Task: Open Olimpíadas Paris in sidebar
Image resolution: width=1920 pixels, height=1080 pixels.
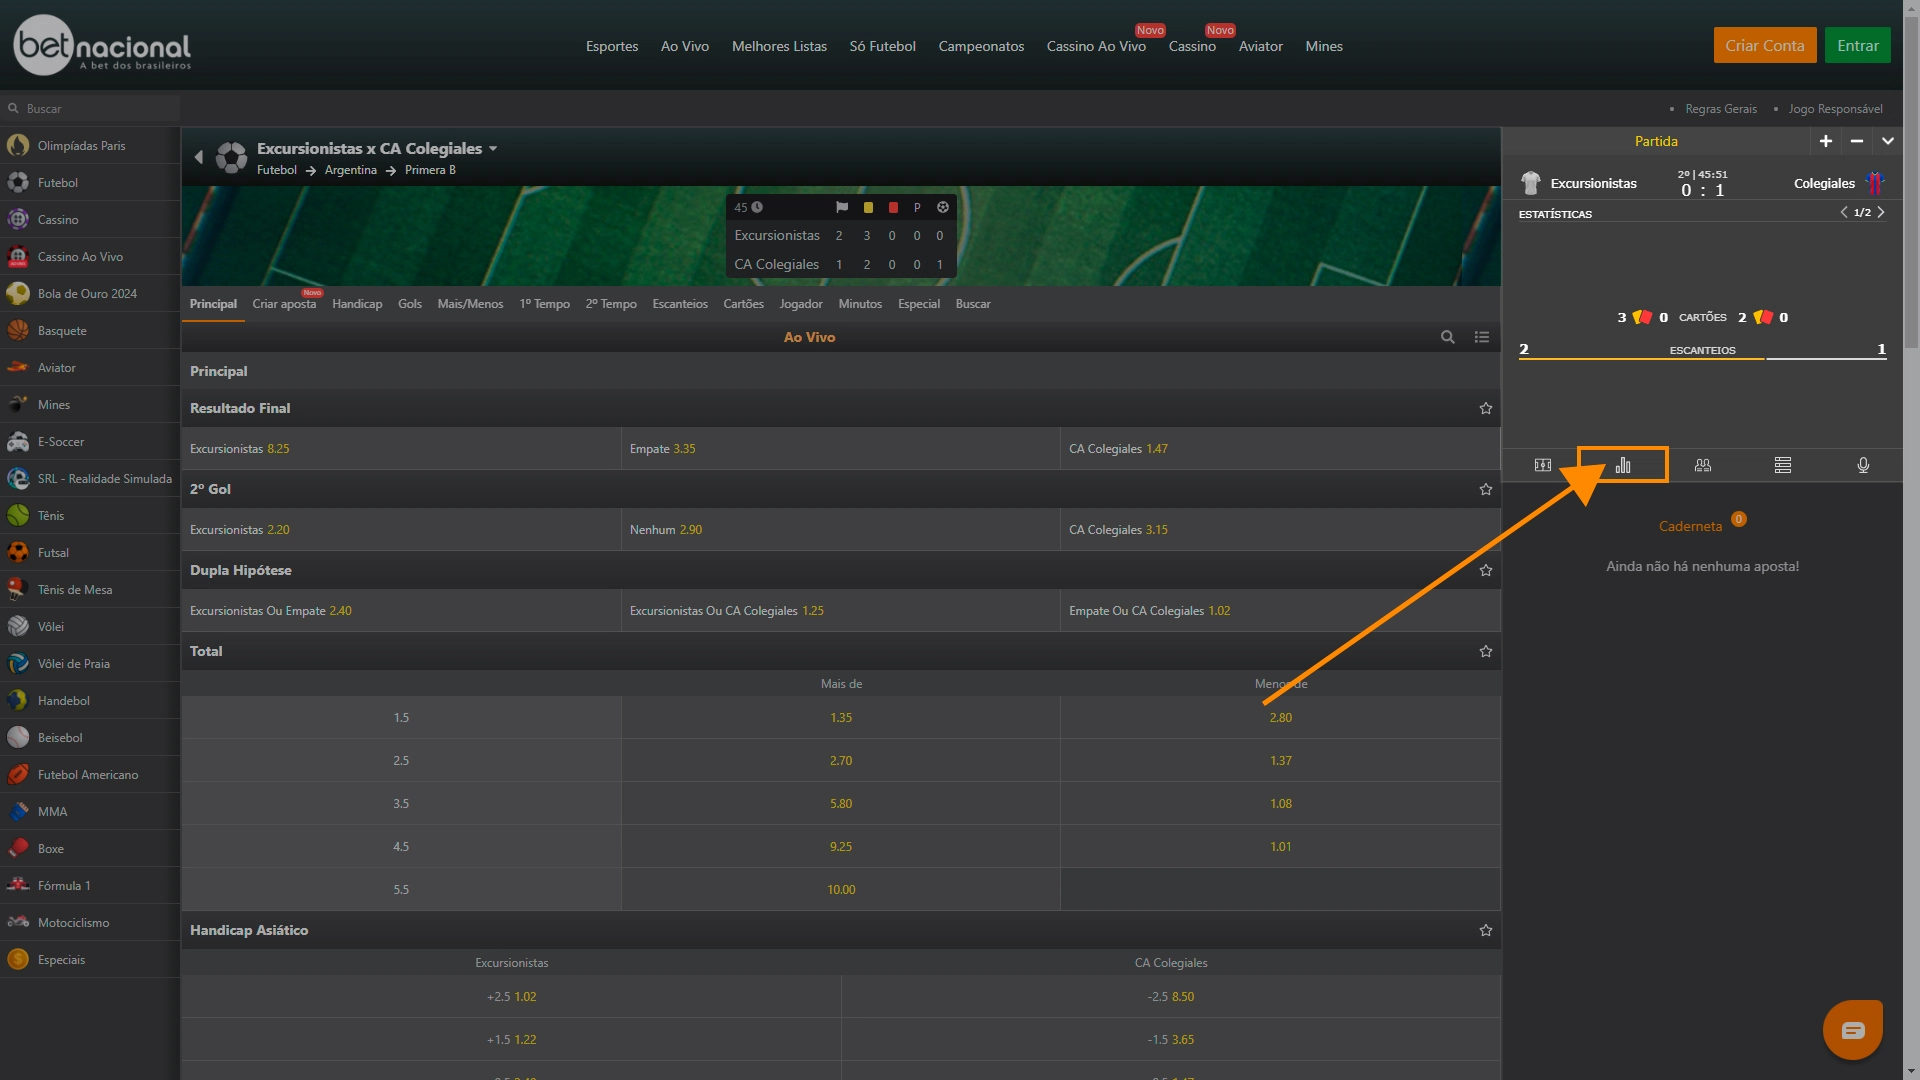Action: [90, 145]
